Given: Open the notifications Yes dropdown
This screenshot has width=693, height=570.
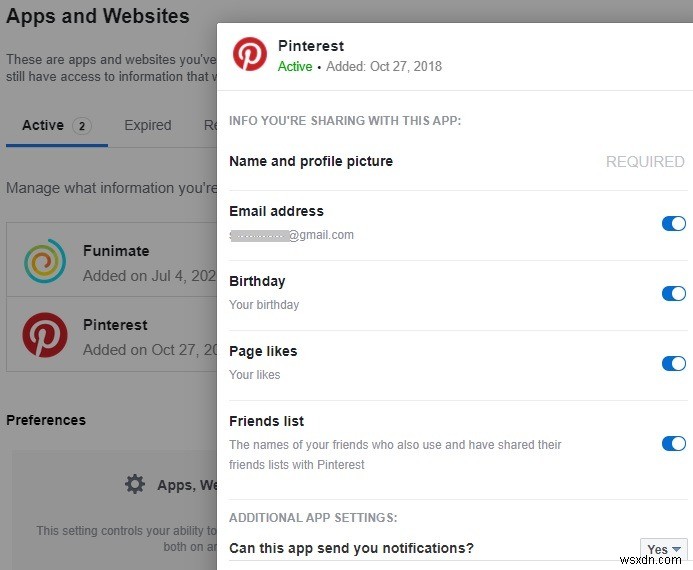Looking at the screenshot, I should coord(663,549).
